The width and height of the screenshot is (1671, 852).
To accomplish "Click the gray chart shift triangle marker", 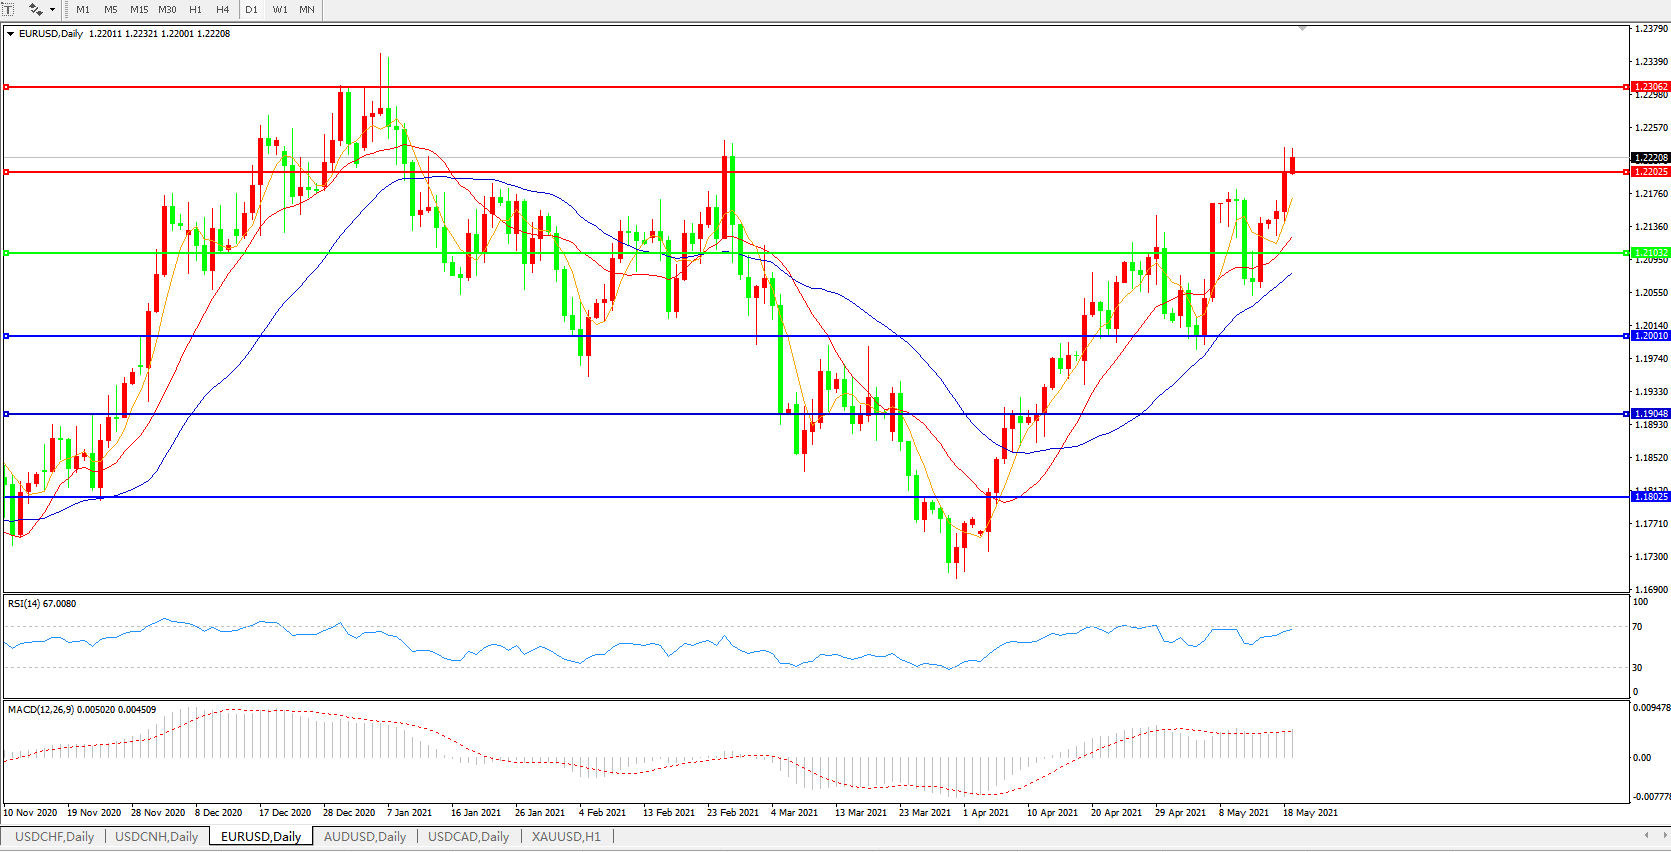I will tap(1302, 29).
